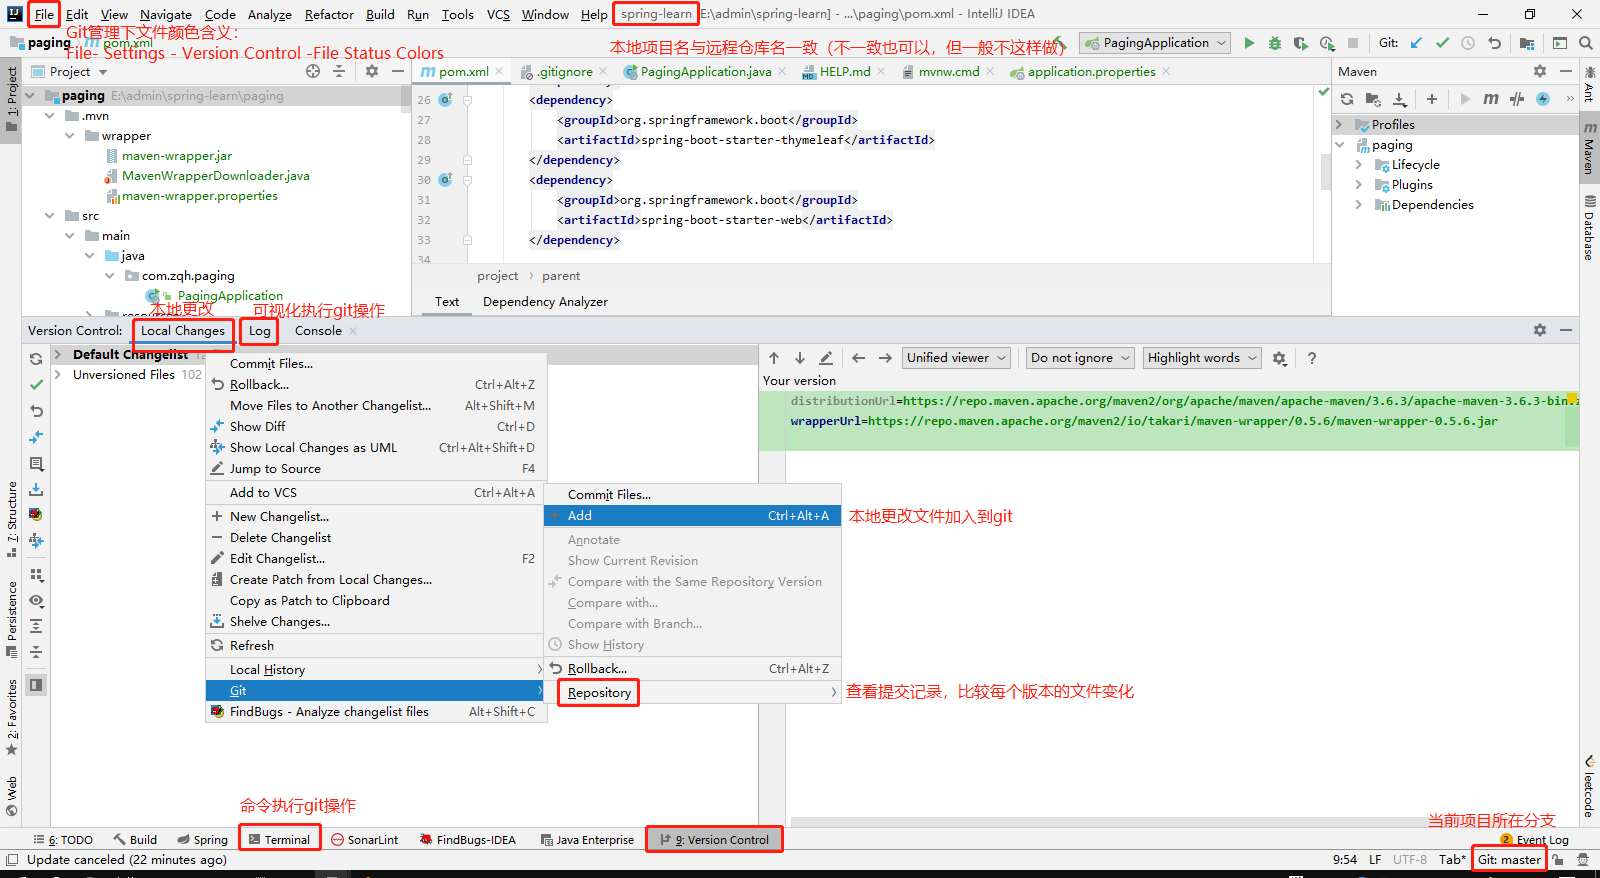Image resolution: width=1600 pixels, height=878 pixels.
Task: Expand Dependencies node in Maven panel
Action: pyautogui.click(x=1359, y=205)
